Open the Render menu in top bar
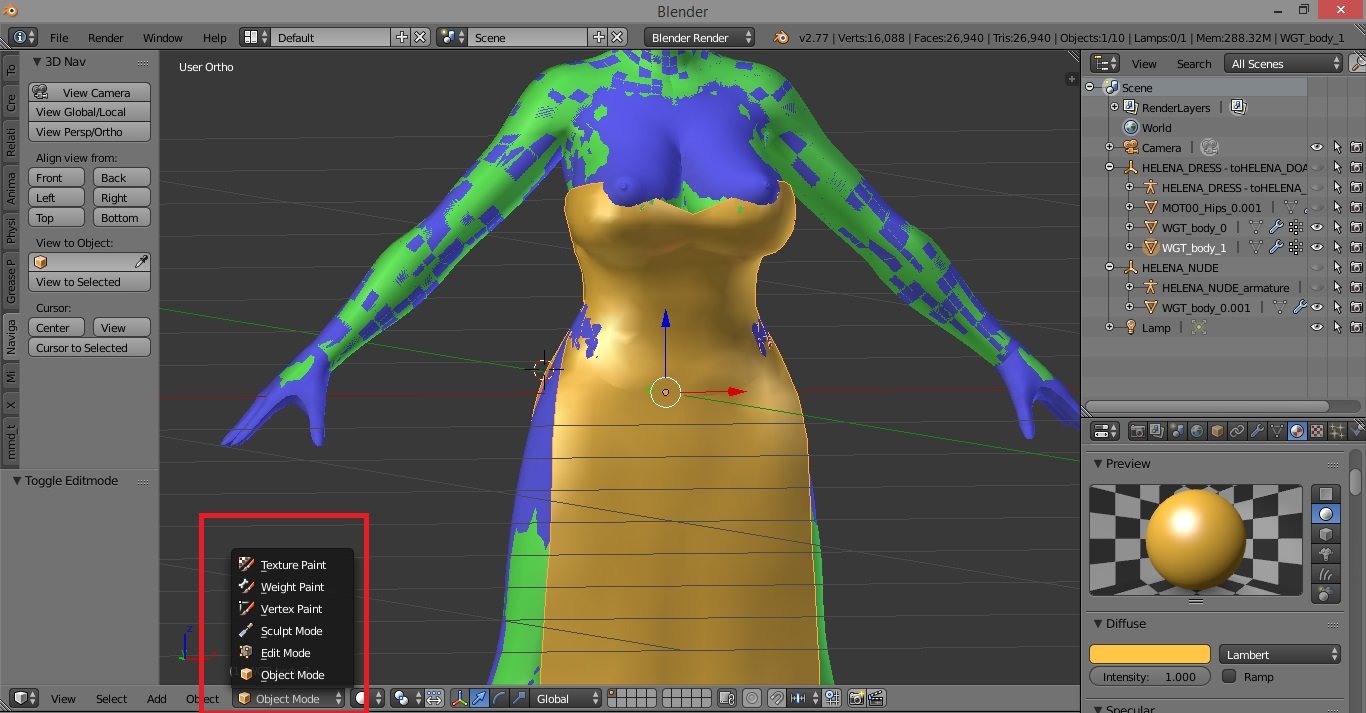The height and width of the screenshot is (713, 1366). [x=106, y=37]
